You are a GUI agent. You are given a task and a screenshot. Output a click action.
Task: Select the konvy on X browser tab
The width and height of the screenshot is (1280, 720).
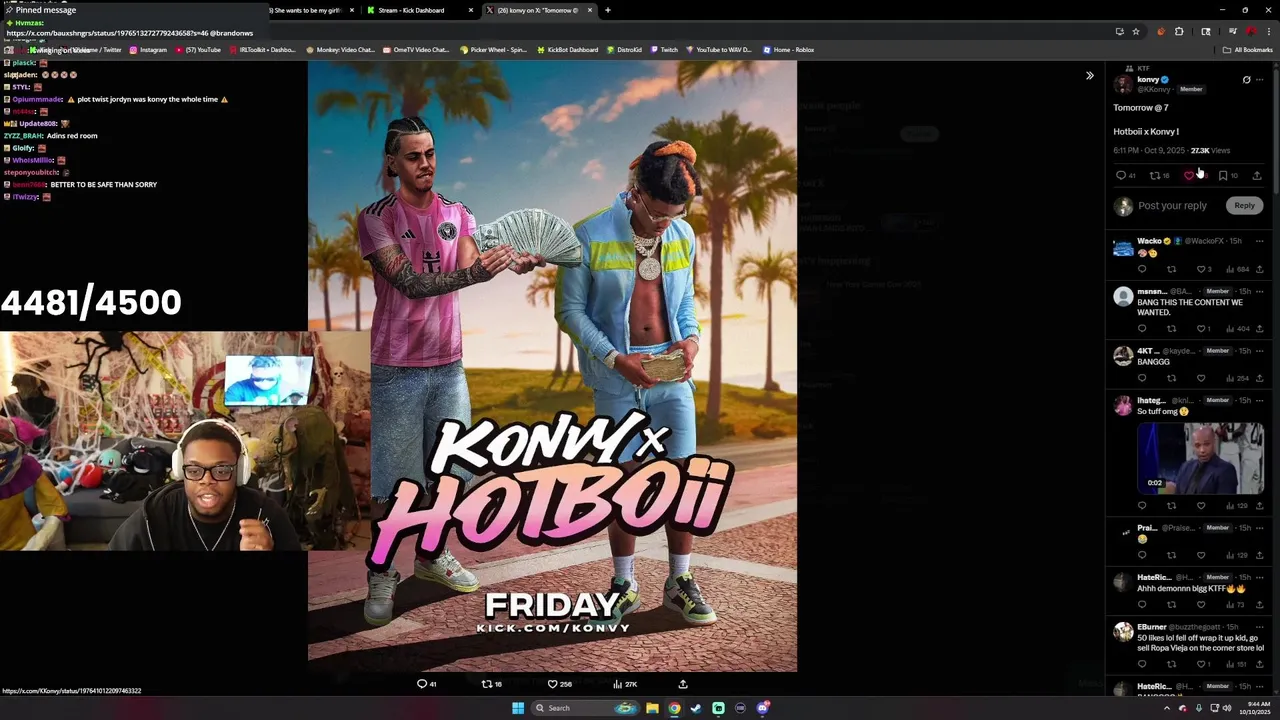[x=539, y=10]
